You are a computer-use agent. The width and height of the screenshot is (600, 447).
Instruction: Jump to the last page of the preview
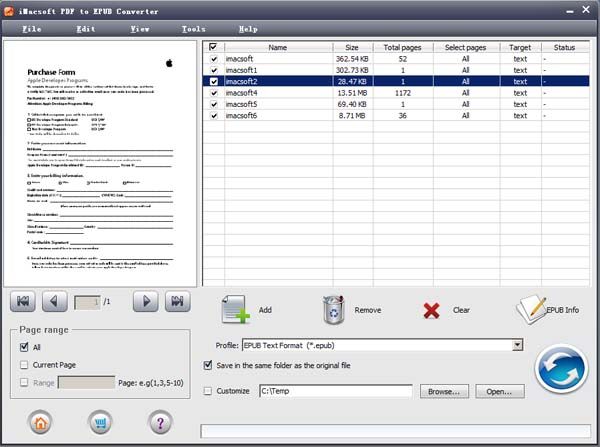[x=178, y=302]
